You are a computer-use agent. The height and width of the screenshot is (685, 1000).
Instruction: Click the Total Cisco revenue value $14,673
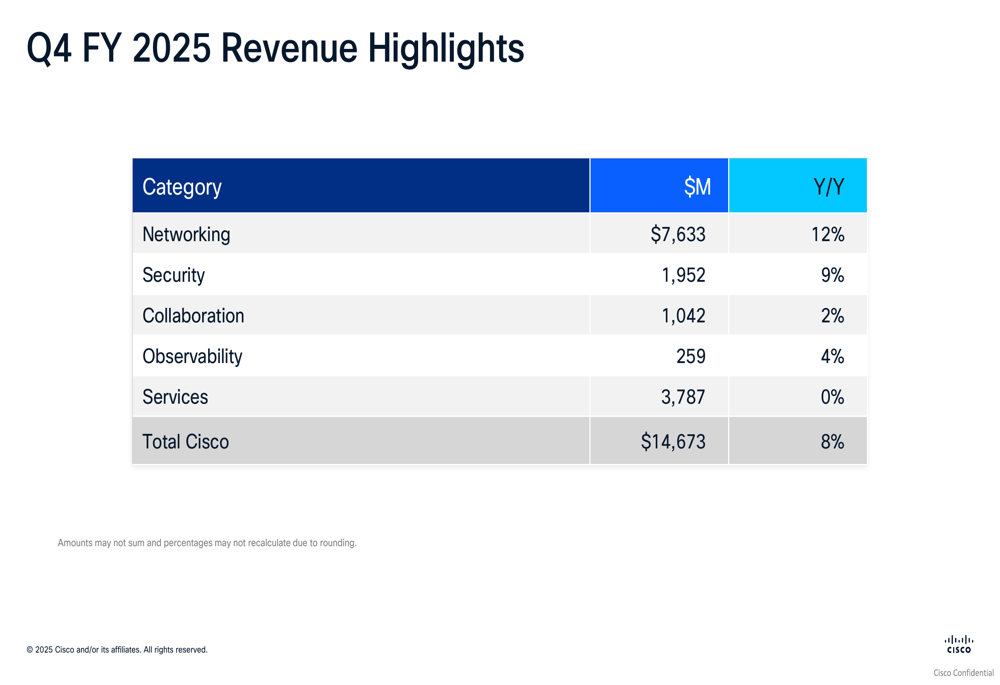tap(673, 441)
